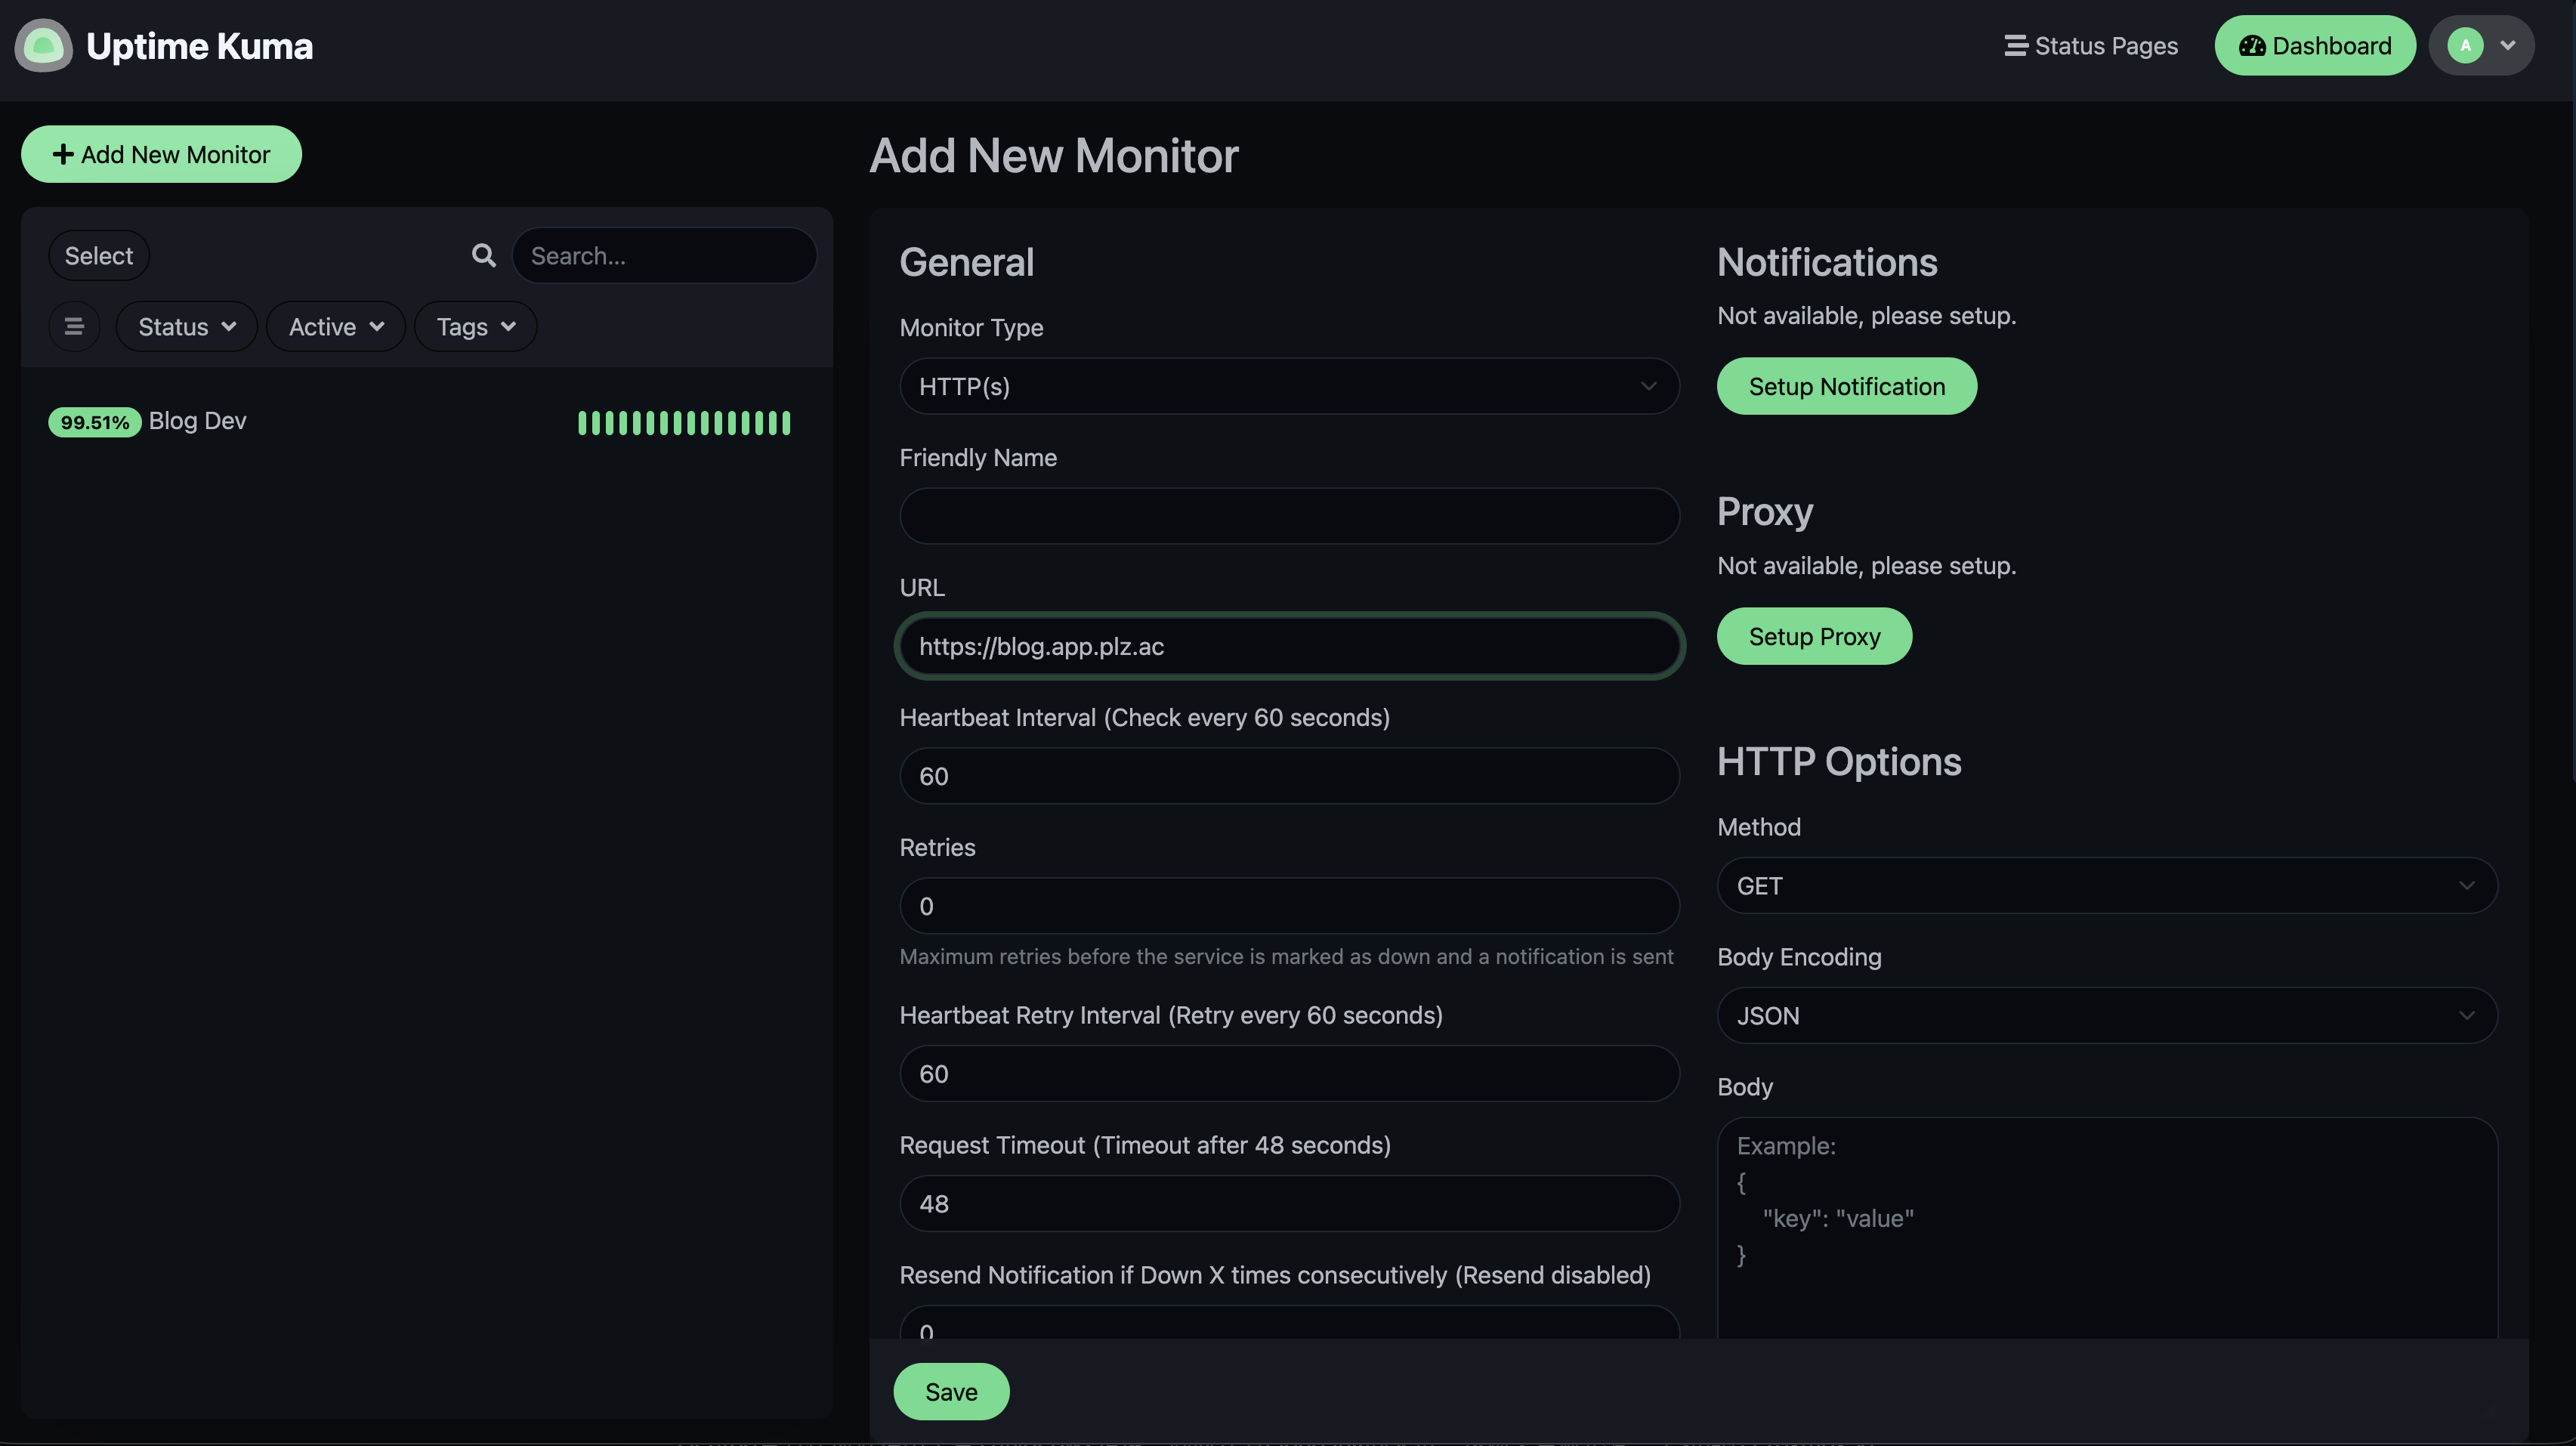
Task: Click the Setup Proxy button
Action: click(x=1813, y=637)
